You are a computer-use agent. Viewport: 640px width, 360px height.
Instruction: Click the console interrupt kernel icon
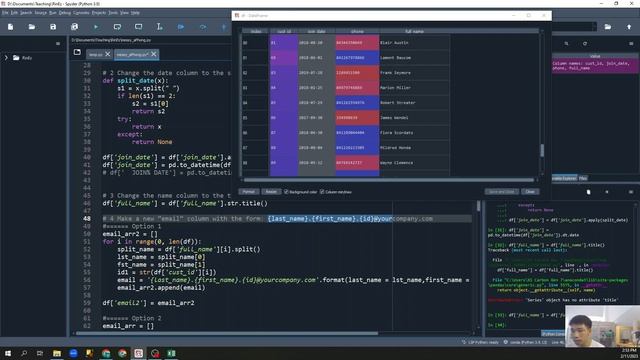[607, 192]
